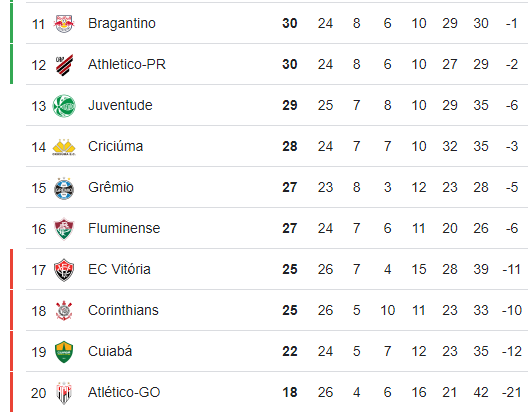Select the Criciúma yellow crest icon

coord(64,147)
